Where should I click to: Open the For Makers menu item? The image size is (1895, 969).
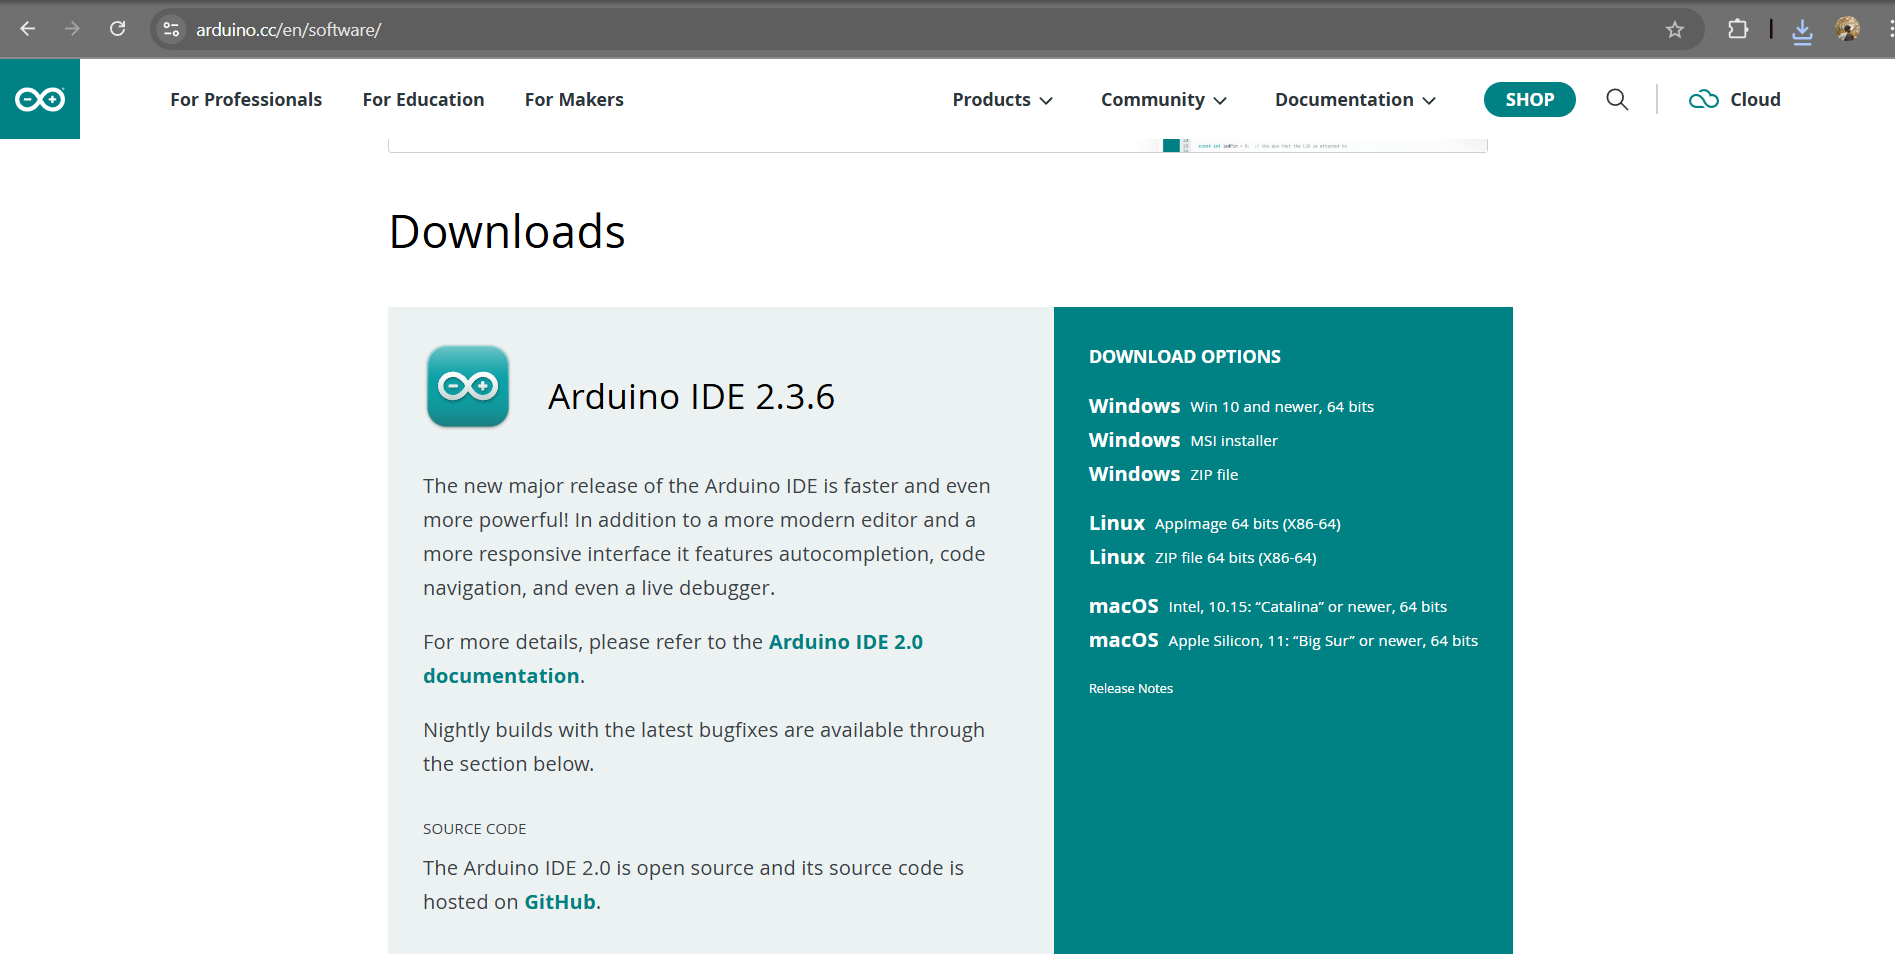(574, 99)
